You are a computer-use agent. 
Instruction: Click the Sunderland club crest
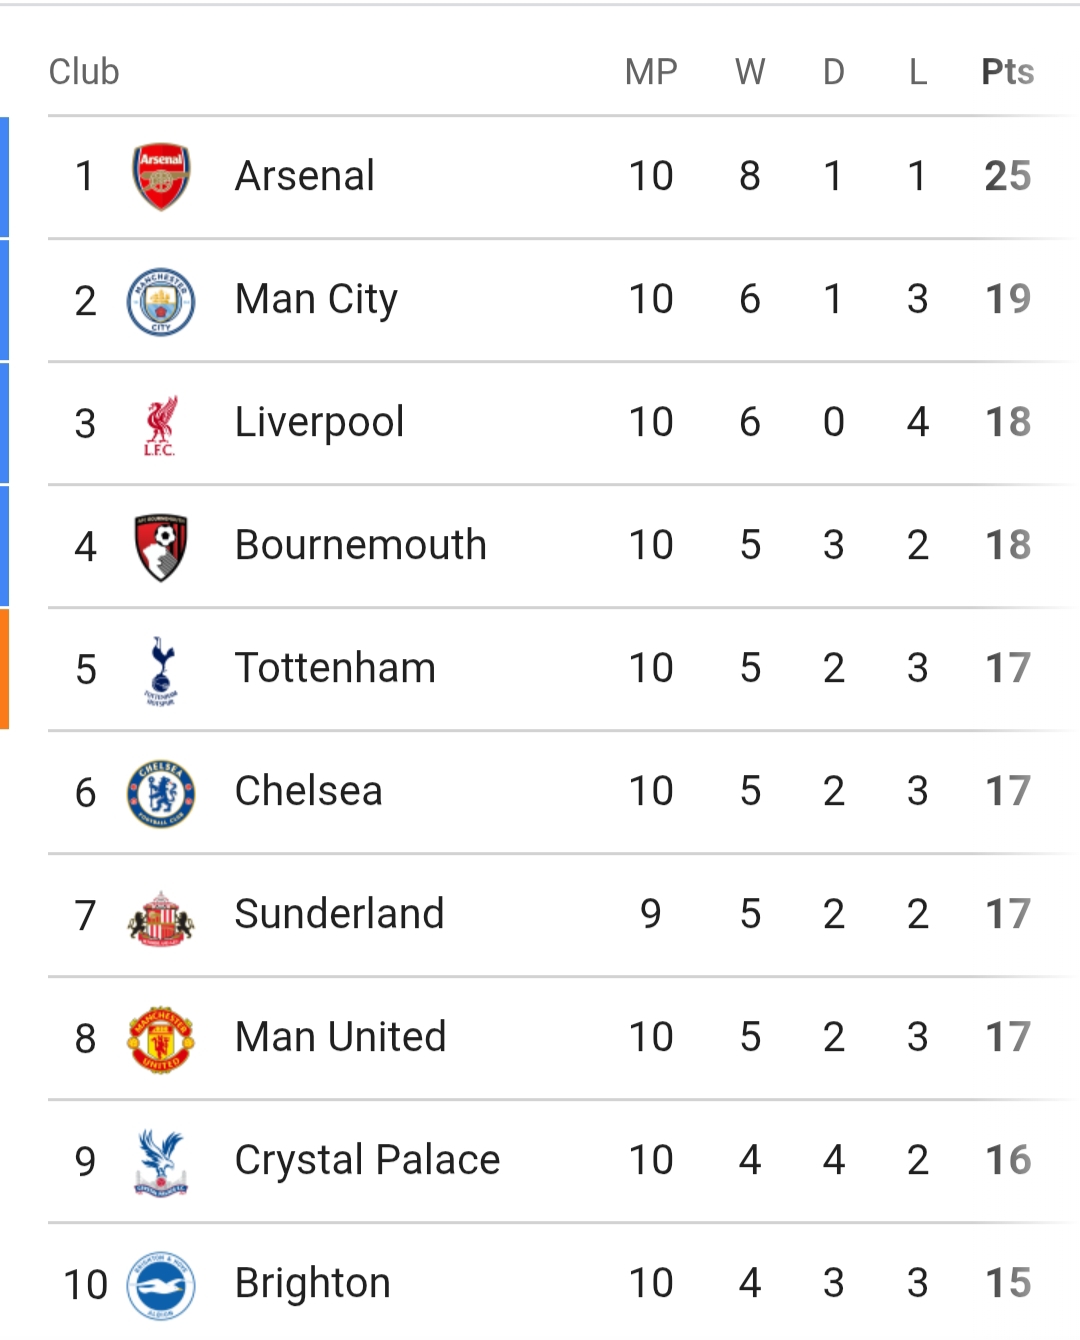[x=161, y=917]
